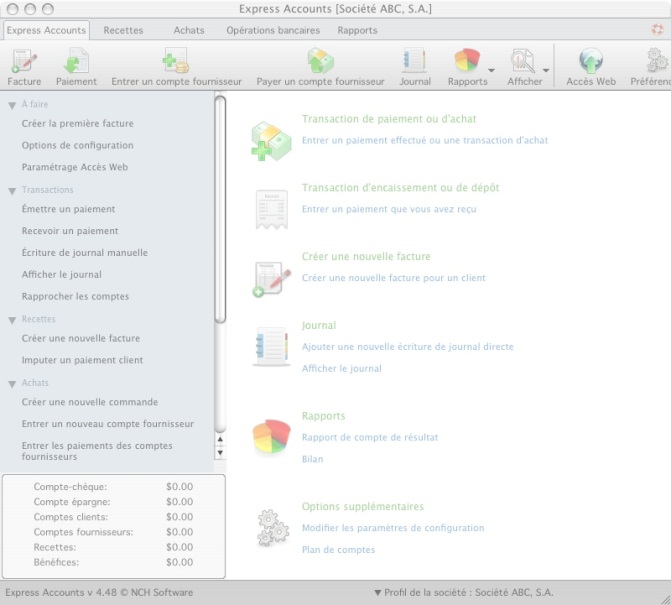Expand the Afficher toolbar dropdown arrow

coord(546,71)
